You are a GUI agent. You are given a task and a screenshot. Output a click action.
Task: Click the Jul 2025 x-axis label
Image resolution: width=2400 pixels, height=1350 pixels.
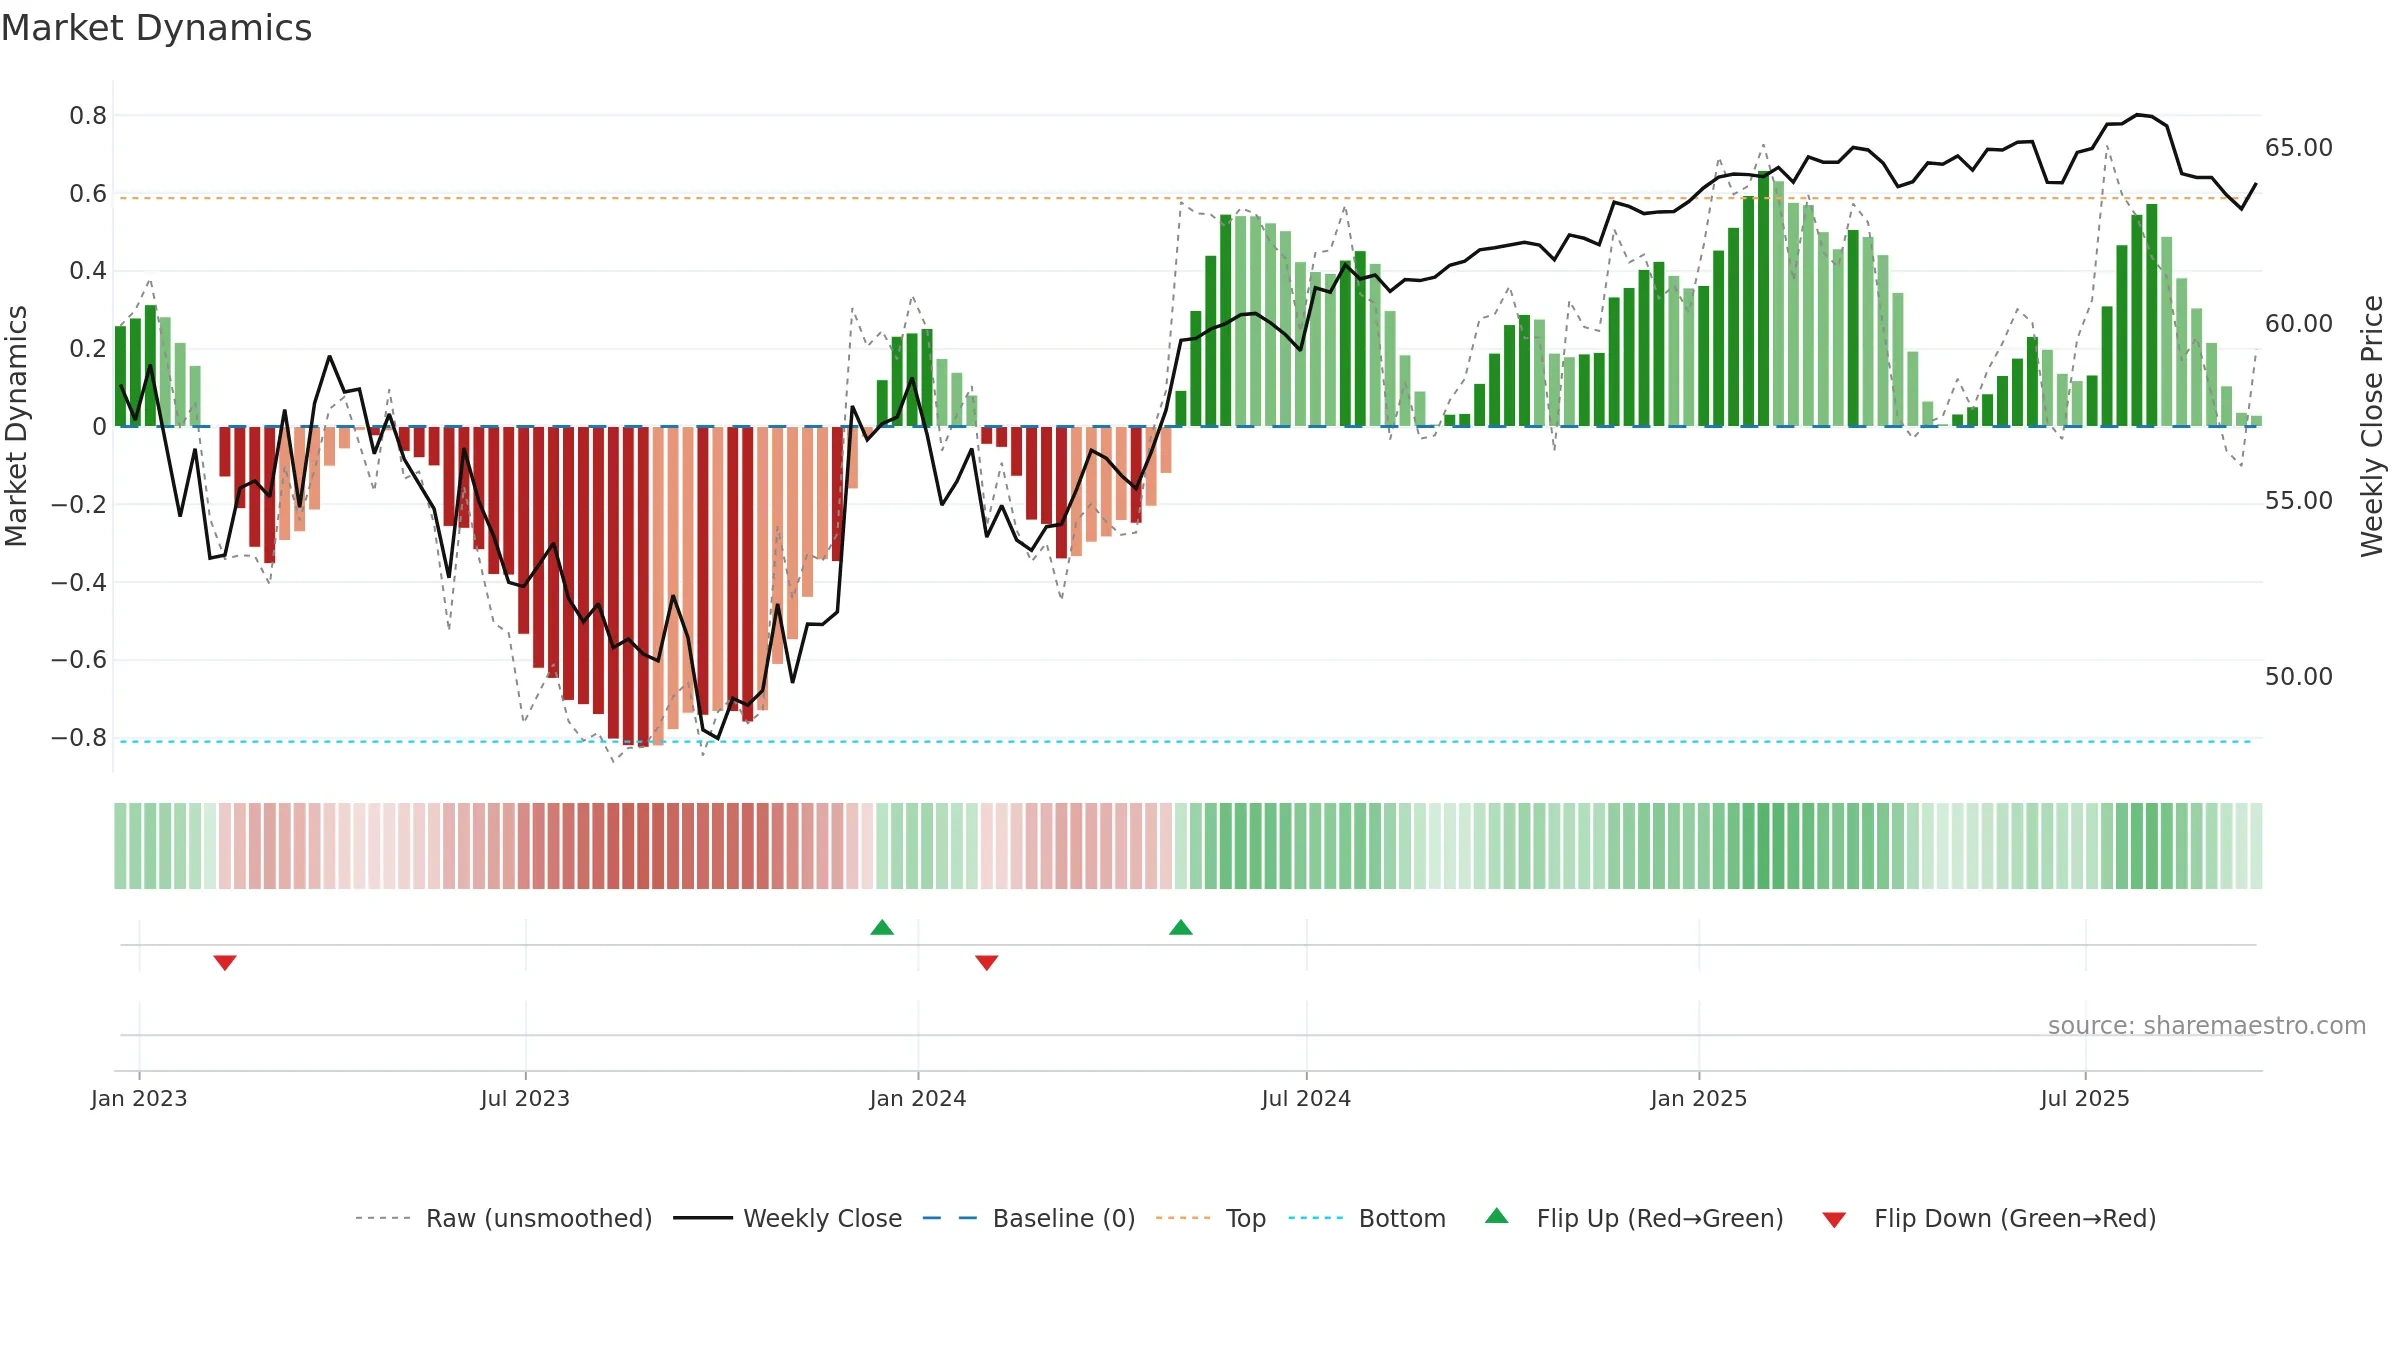pos(2085,1098)
